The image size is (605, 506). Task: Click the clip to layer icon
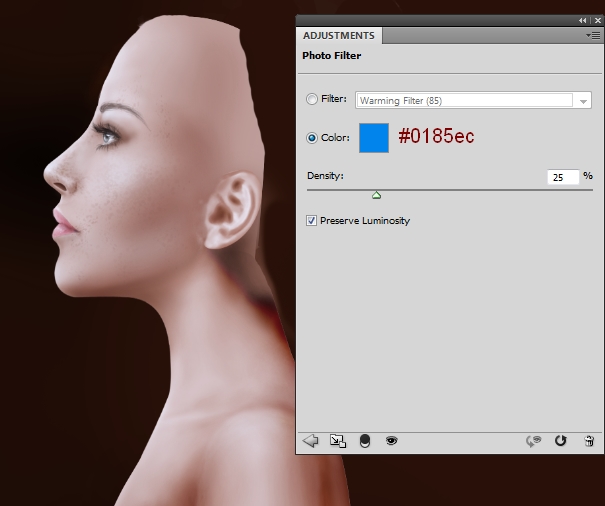point(364,440)
